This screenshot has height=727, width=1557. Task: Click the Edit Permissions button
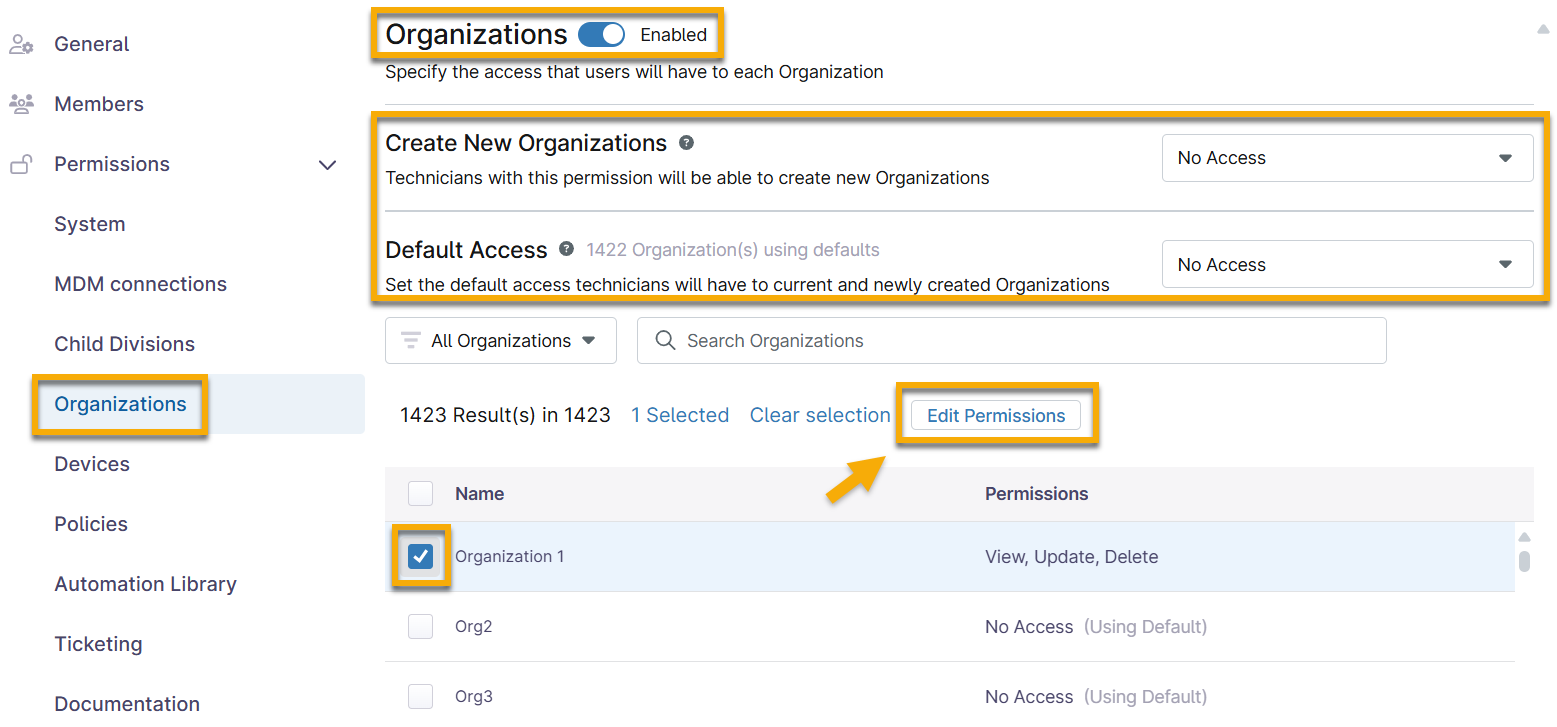pyautogui.click(x=996, y=416)
